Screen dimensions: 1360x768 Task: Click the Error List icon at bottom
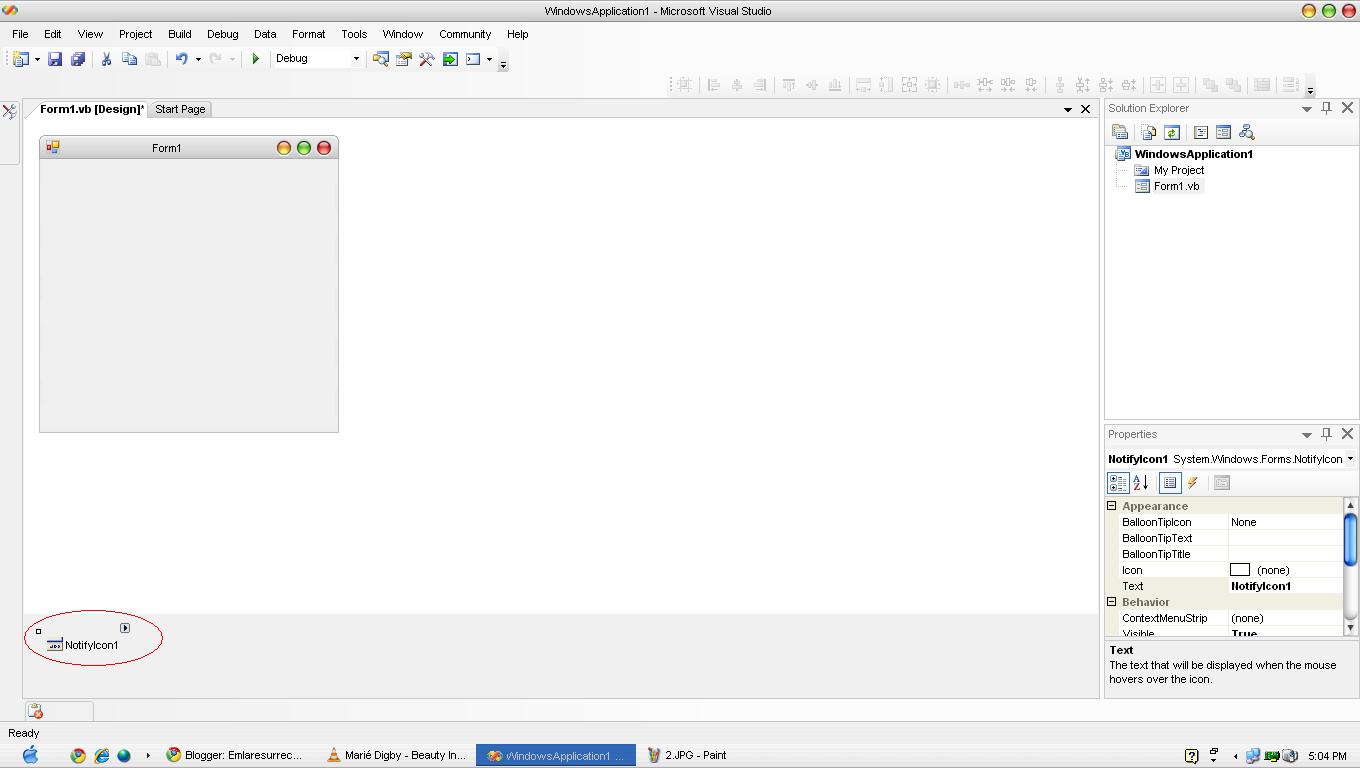36,711
